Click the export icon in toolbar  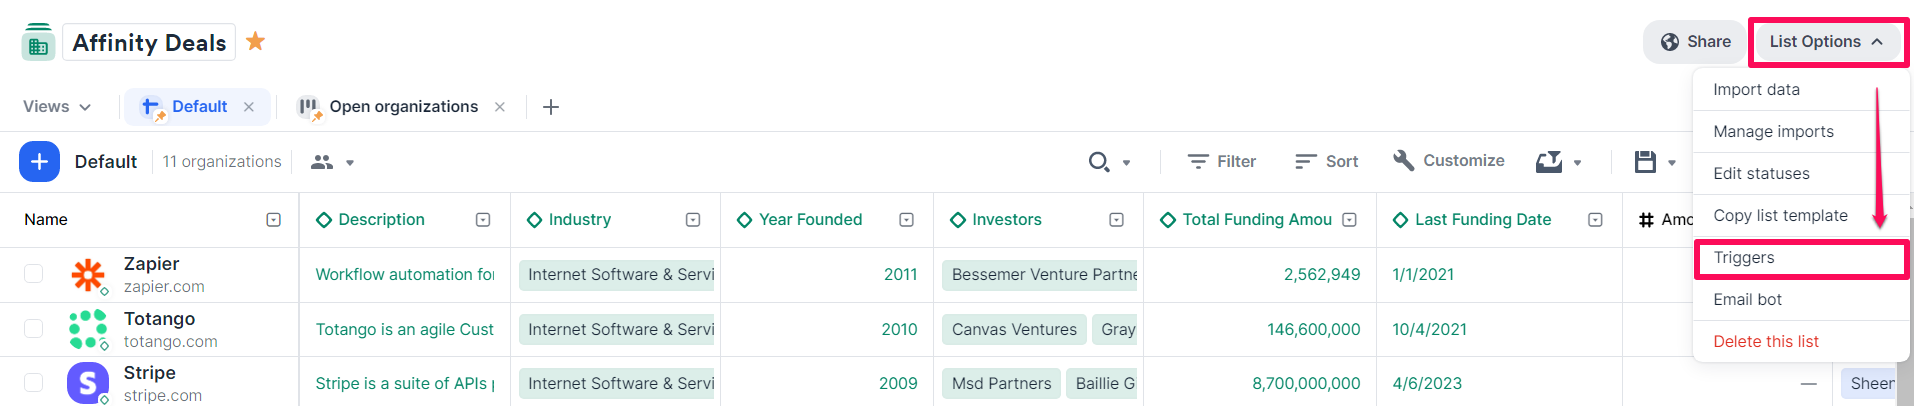click(1549, 161)
